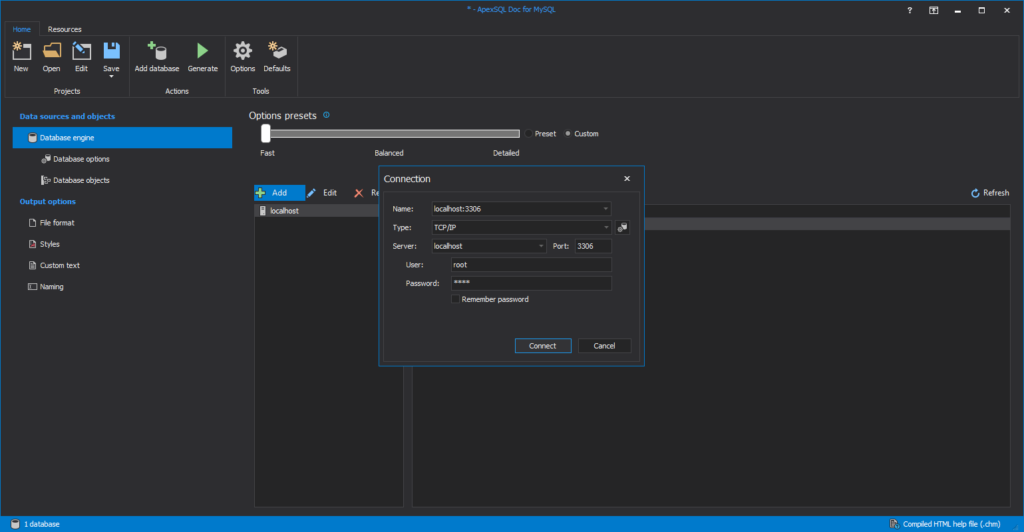The image size is (1024, 532).
Task: Select the Preset radio button
Action: [530, 134]
